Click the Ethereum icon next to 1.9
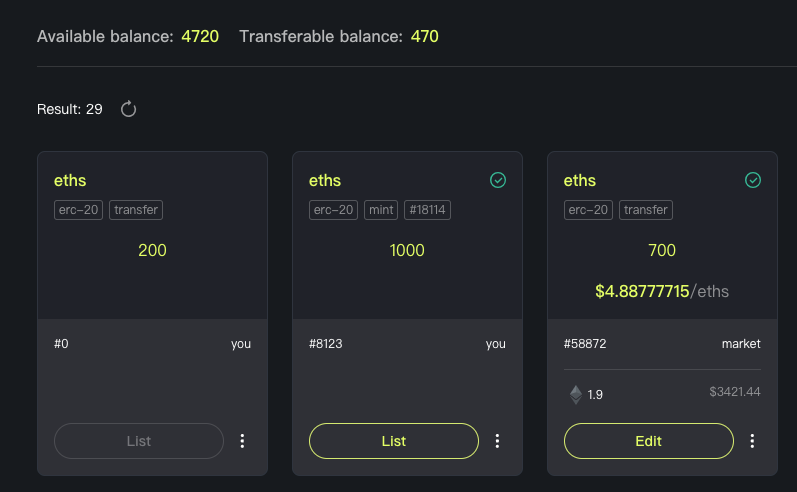This screenshot has height=492, width=797. point(576,394)
